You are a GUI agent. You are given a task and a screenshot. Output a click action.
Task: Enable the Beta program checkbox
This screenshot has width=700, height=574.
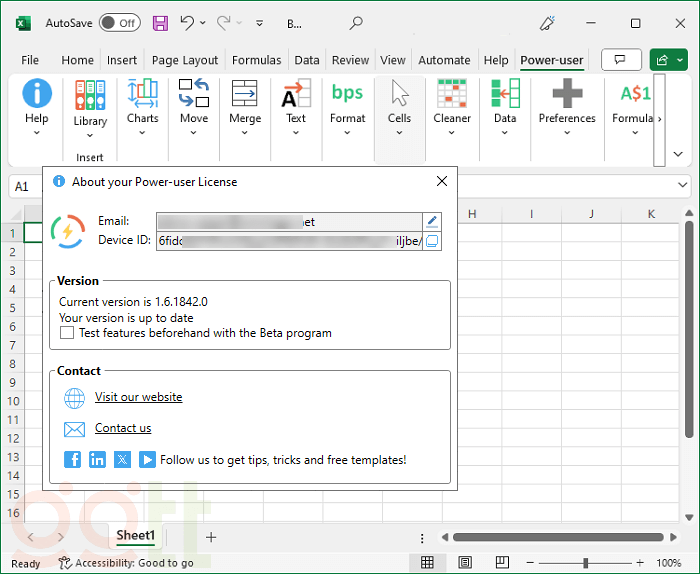(x=67, y=333)
